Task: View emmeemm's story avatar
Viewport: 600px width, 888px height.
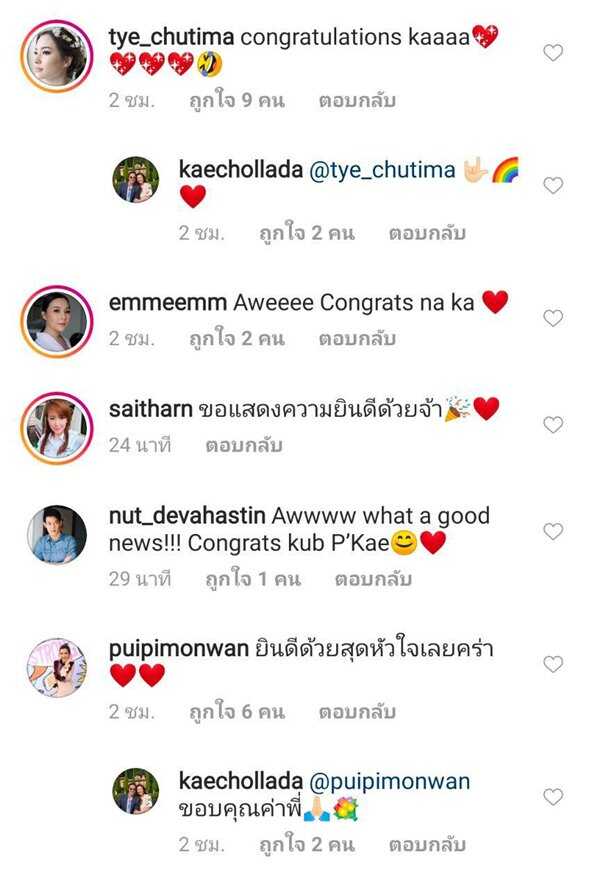Action: [x=57, y=321]
